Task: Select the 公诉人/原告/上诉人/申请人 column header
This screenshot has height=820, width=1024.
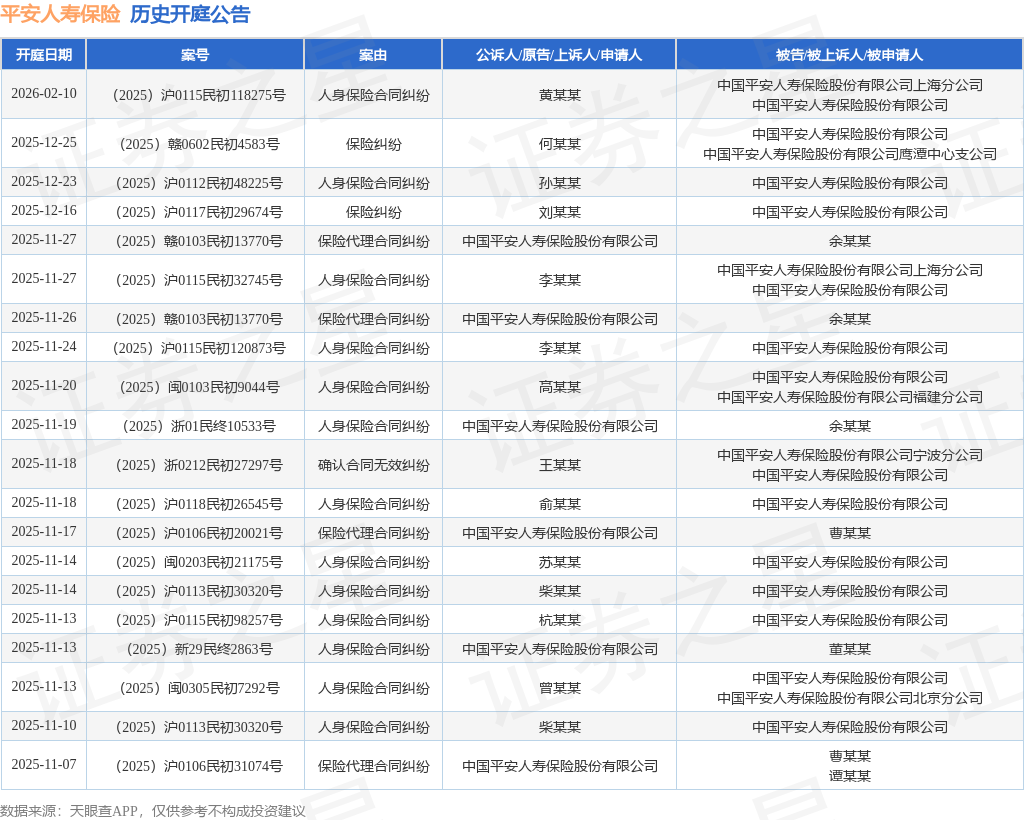Action: click(559, 55)
